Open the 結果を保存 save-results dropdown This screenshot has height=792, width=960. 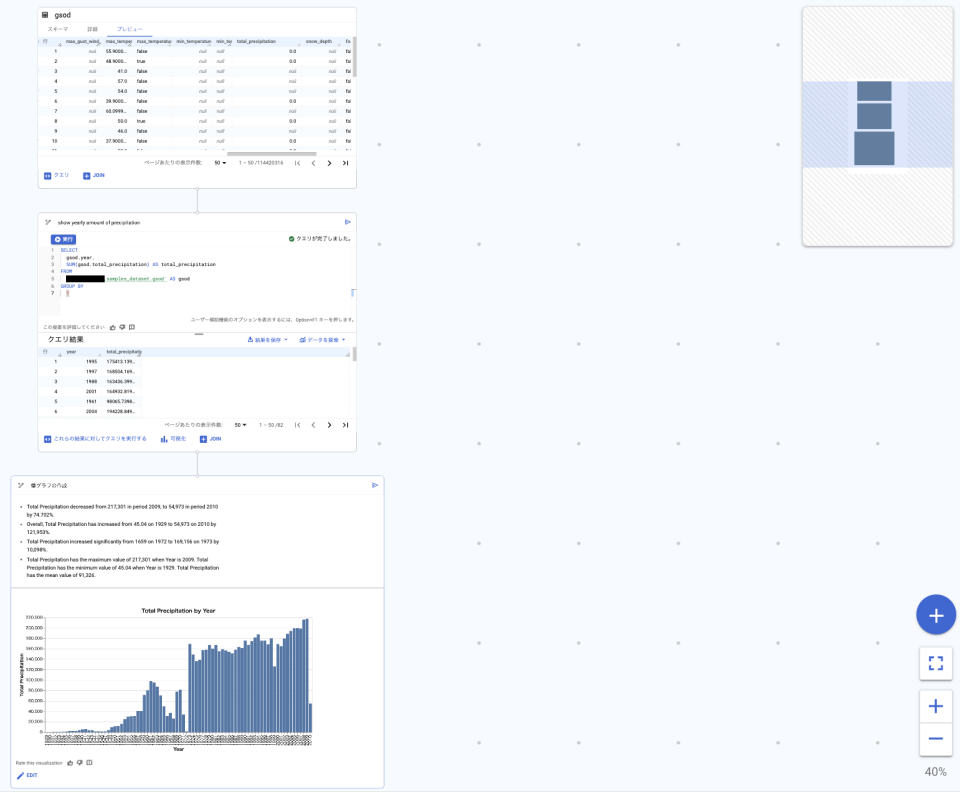pyautogui.click(x=265, y=340)
